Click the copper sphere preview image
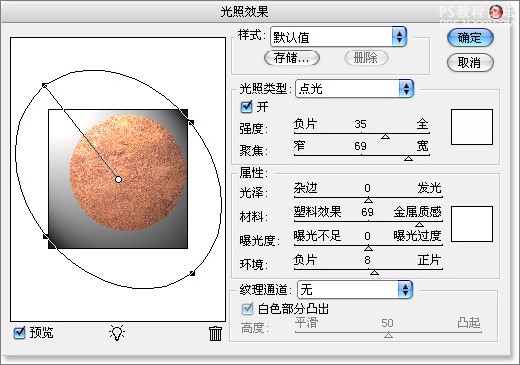520x365 pixels. pos(128,173)
